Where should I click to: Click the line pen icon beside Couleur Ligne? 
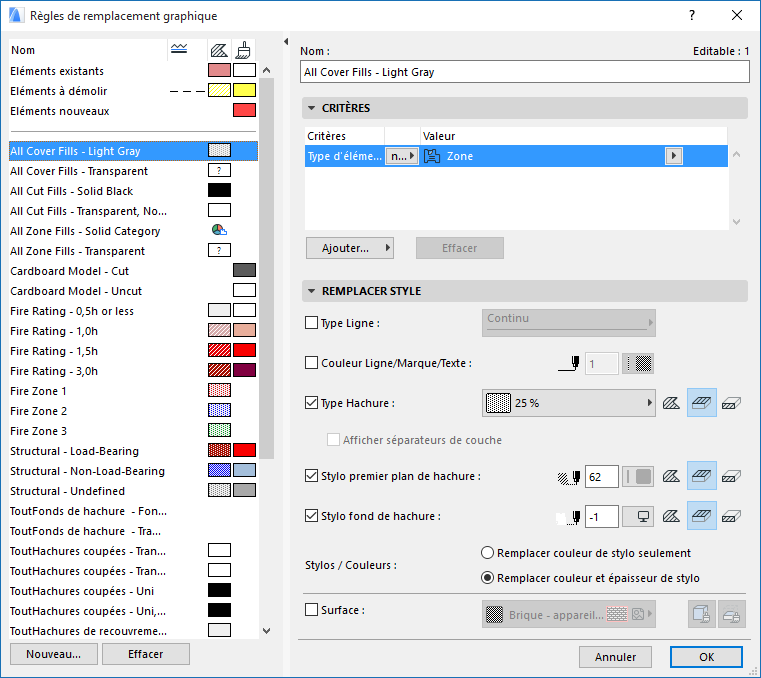(x=569, y=364)
